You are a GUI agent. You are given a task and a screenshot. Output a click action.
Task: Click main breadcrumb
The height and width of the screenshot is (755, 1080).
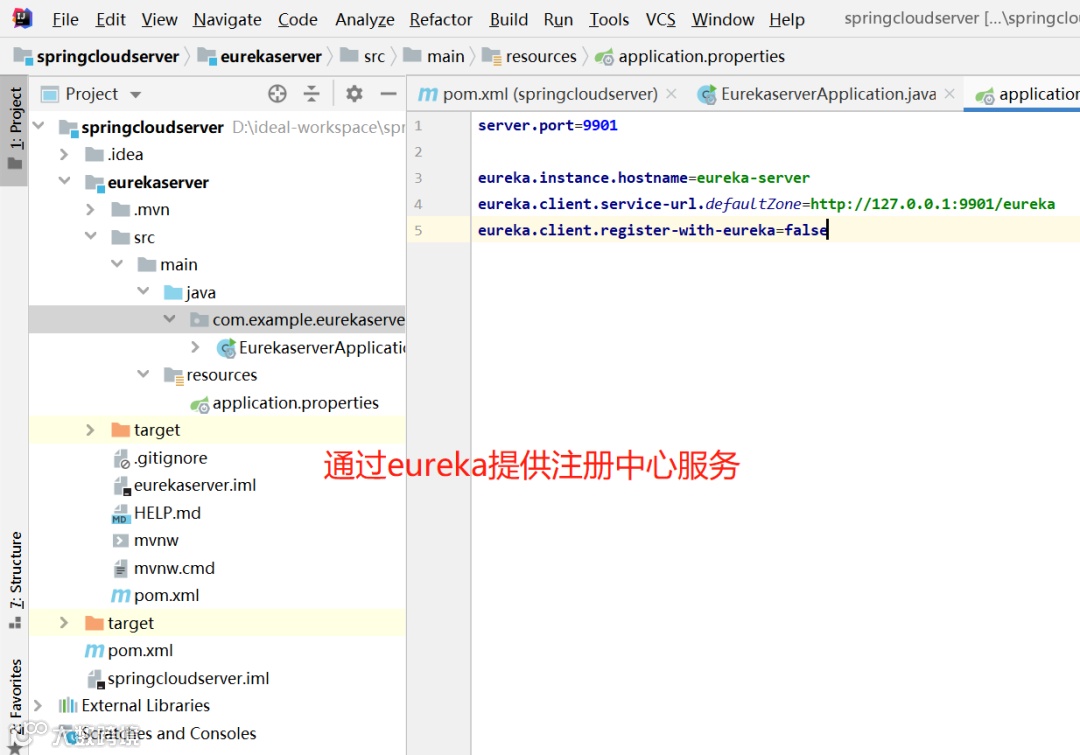[434, 56]
